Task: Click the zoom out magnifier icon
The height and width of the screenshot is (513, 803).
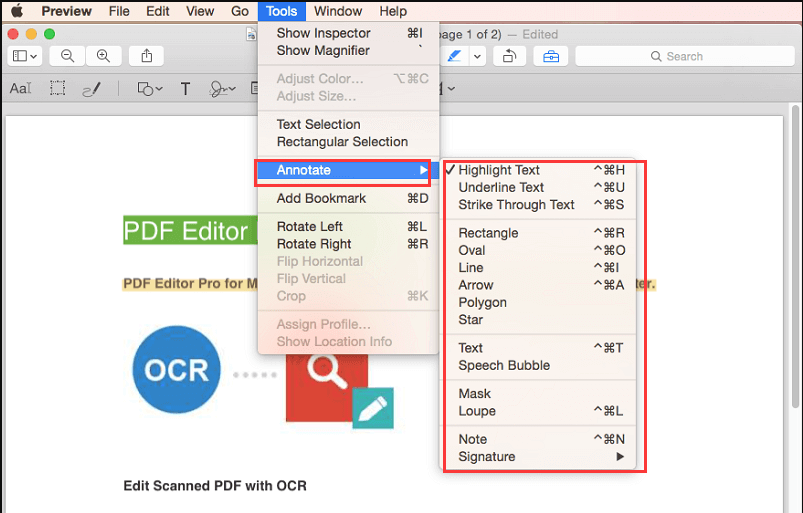Action: (x=68, y=57)
